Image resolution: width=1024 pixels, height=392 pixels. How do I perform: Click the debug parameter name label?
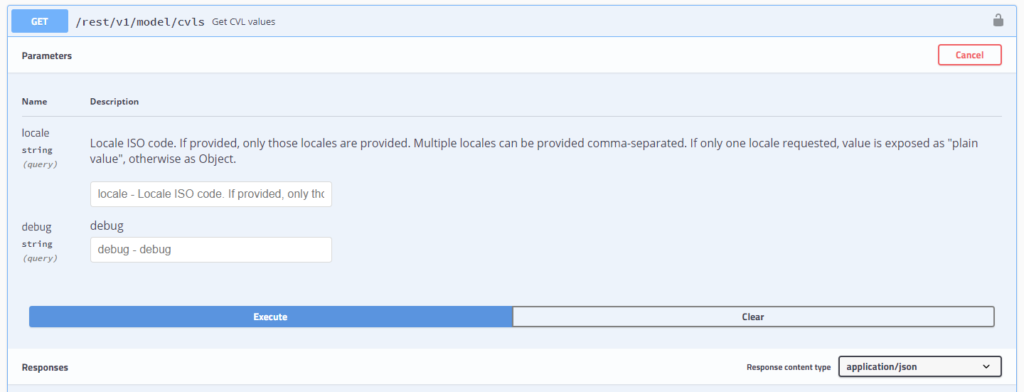(37, 227)
